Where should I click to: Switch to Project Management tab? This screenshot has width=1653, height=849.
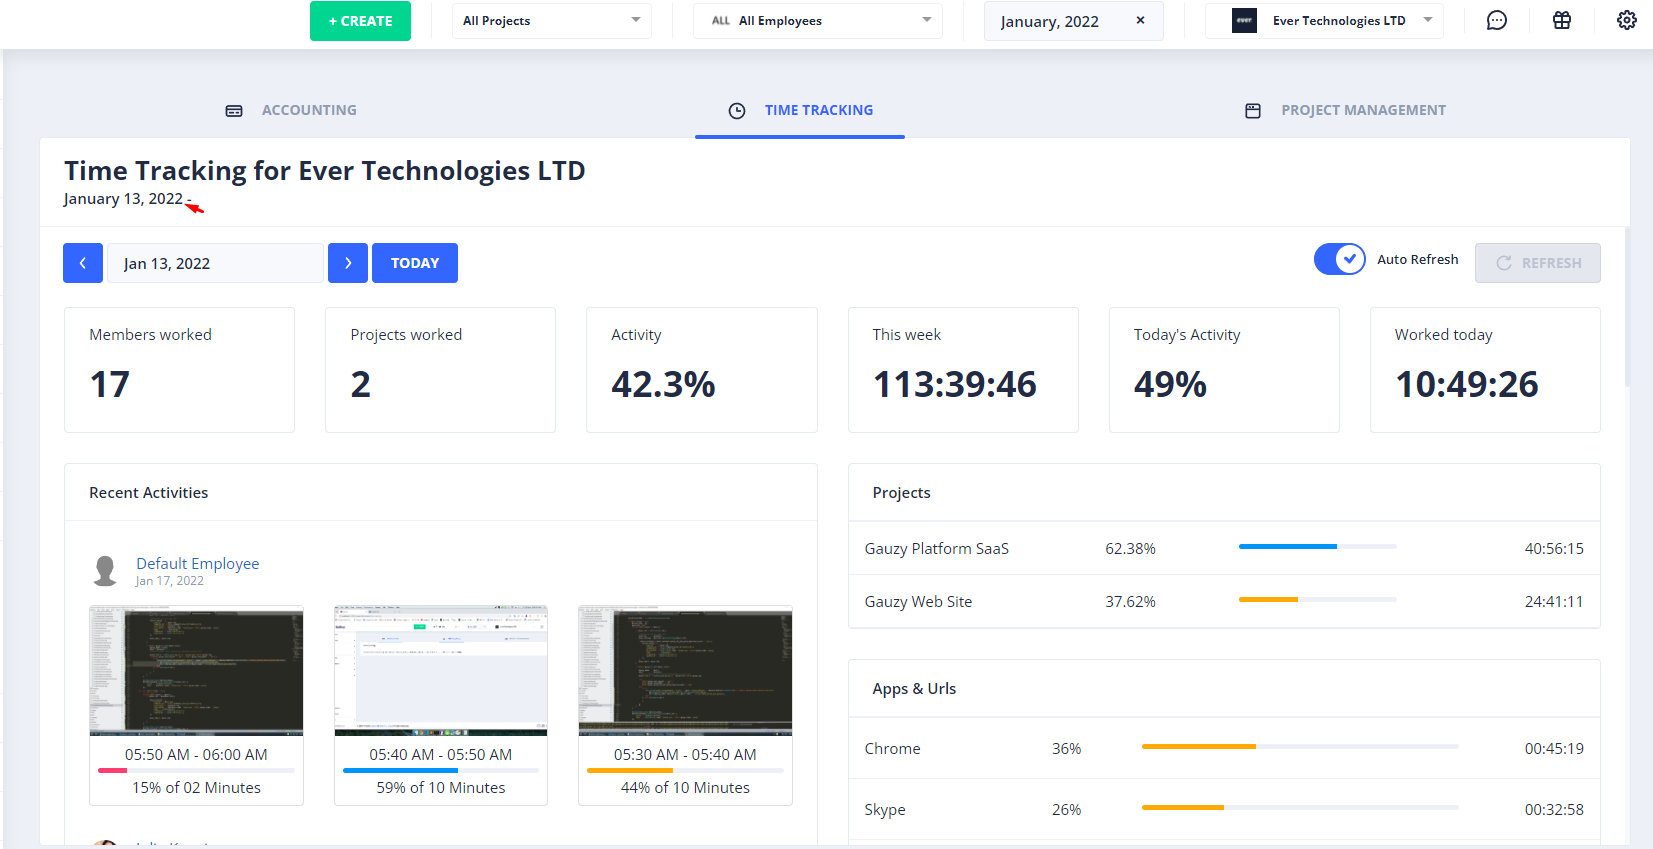pos(1345,110)
